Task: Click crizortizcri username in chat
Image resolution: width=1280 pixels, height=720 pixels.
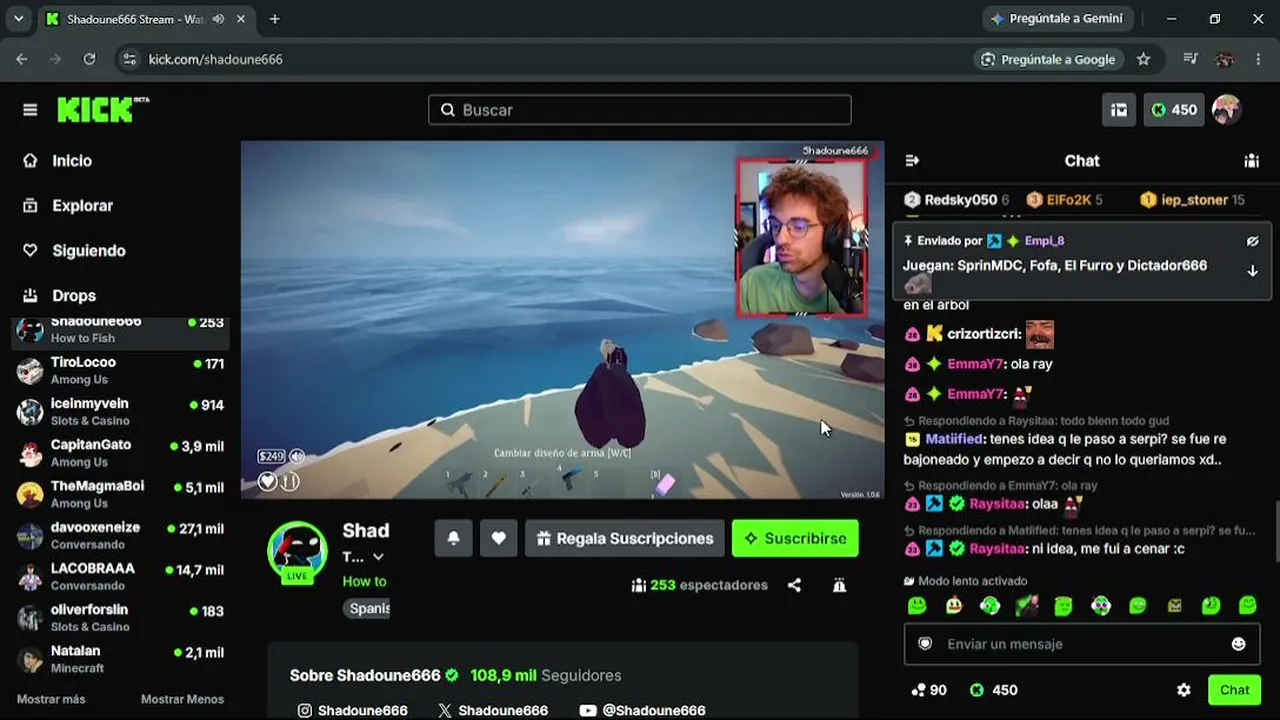Action: click(983, 334)
